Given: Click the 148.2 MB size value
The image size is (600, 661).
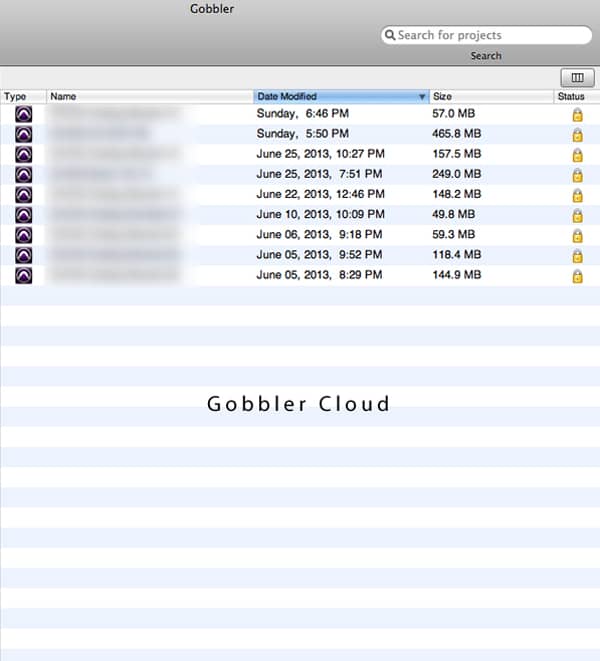Looking at the screenshot, I should point(457,194).
